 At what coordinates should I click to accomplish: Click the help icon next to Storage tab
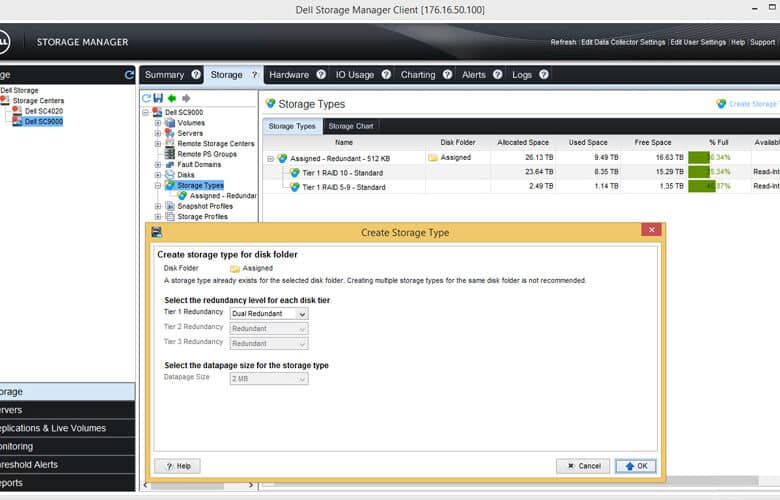tap(255, 75)
